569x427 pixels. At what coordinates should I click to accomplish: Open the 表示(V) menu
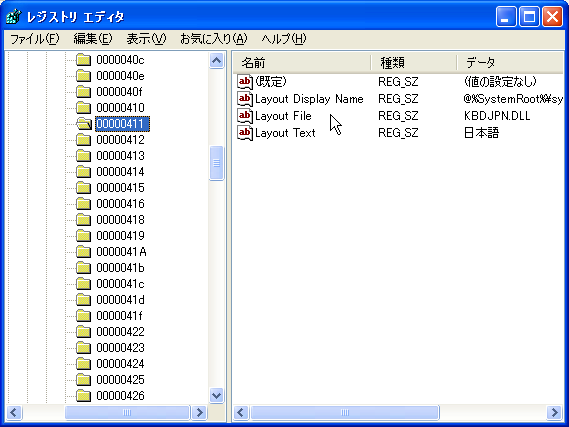point(146,39)
